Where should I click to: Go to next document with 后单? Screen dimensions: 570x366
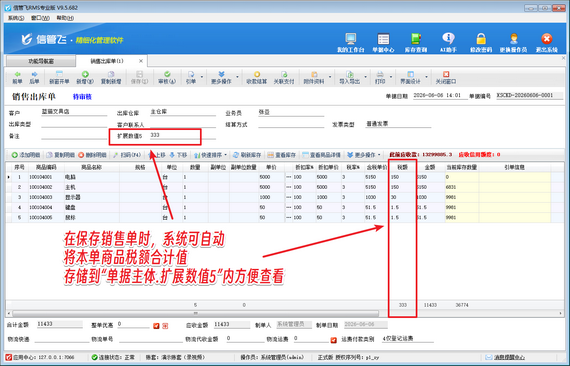tap(34, 78)
